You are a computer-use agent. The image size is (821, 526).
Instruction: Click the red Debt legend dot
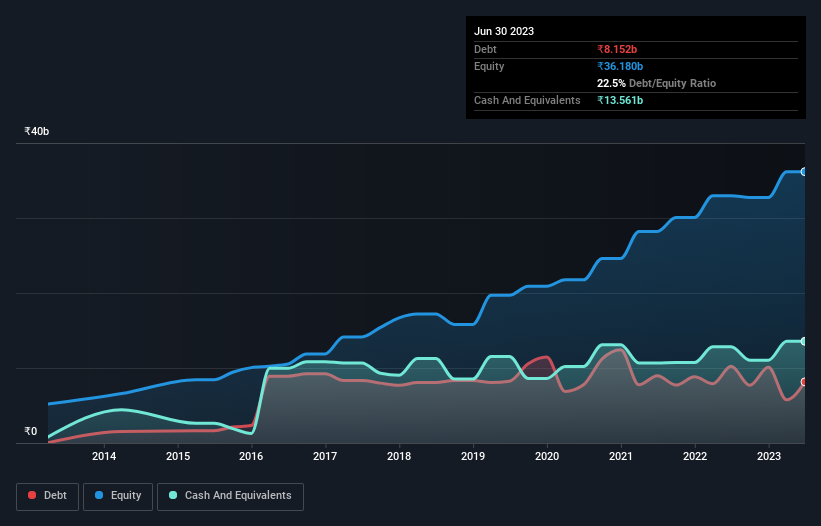click(32, 495)
